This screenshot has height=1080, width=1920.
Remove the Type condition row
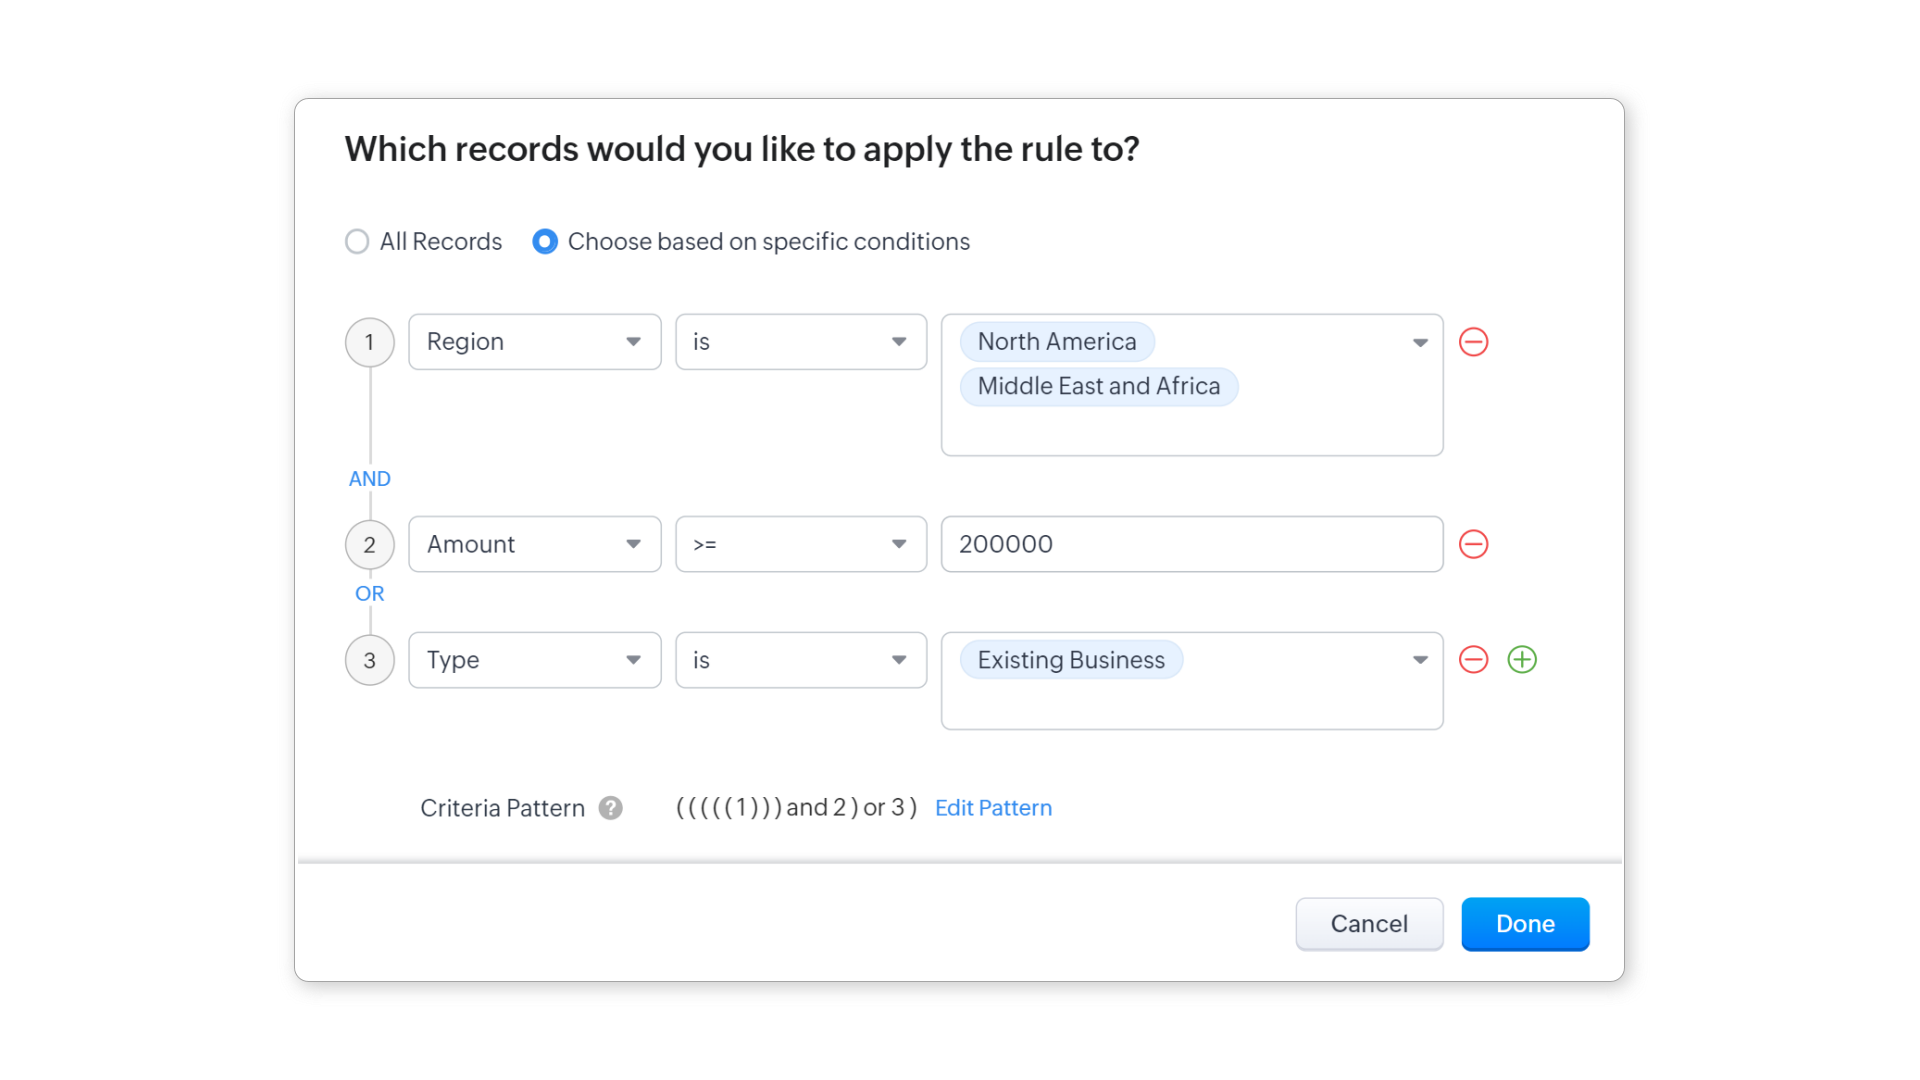point(1473,660)
